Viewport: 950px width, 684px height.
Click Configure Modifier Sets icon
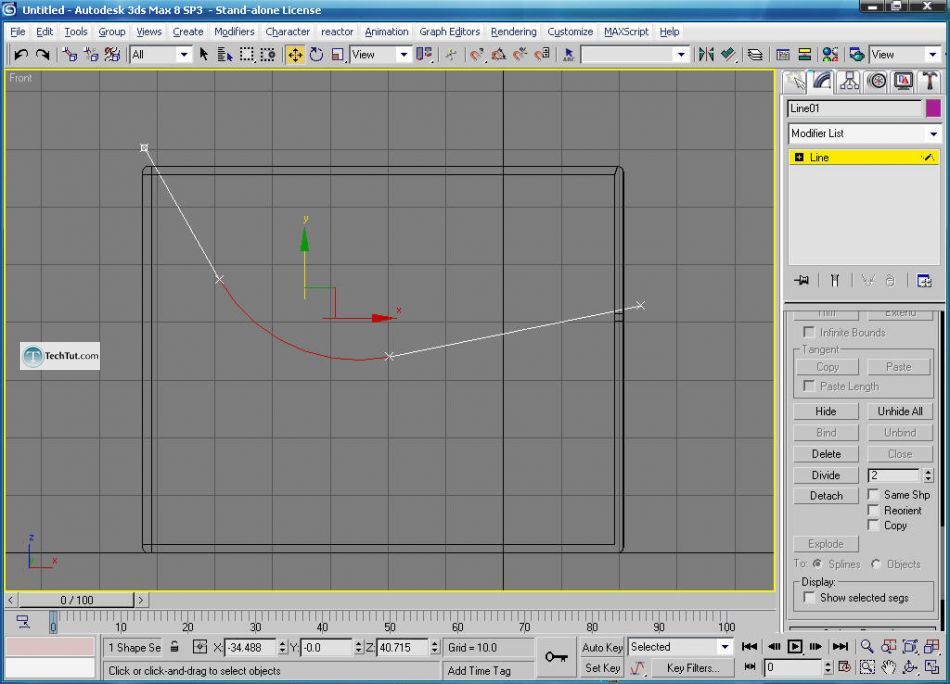point(924,281)
